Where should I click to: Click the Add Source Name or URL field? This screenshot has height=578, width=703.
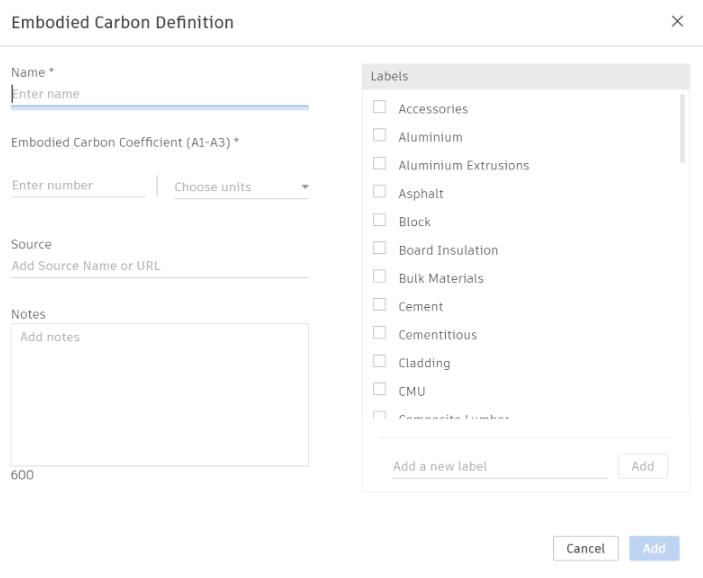(159, 266)
